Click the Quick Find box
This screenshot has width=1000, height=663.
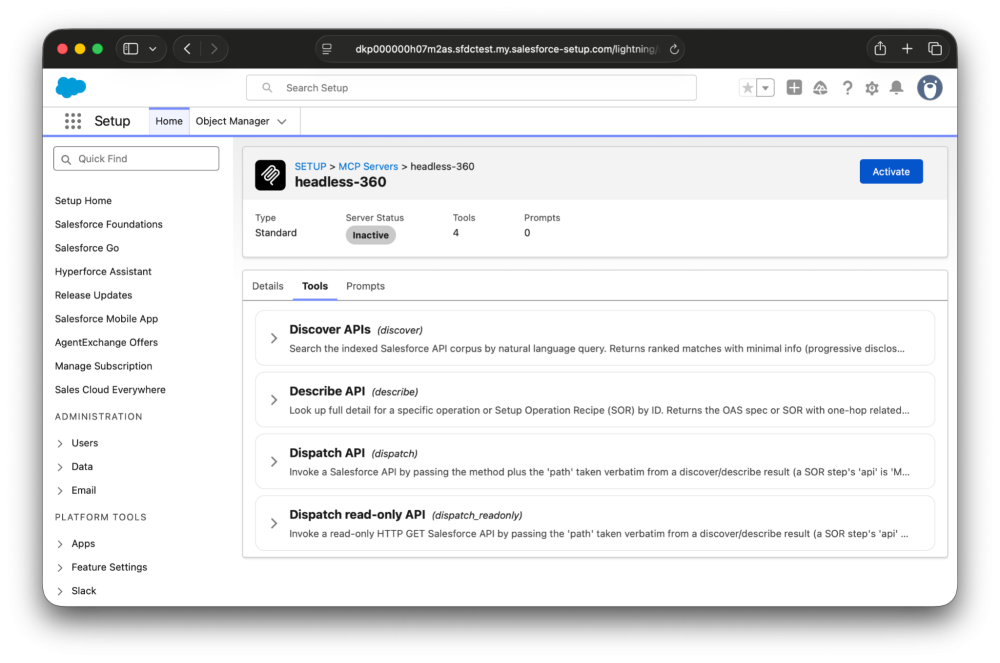pyautogui.click(x=136, y=159)
